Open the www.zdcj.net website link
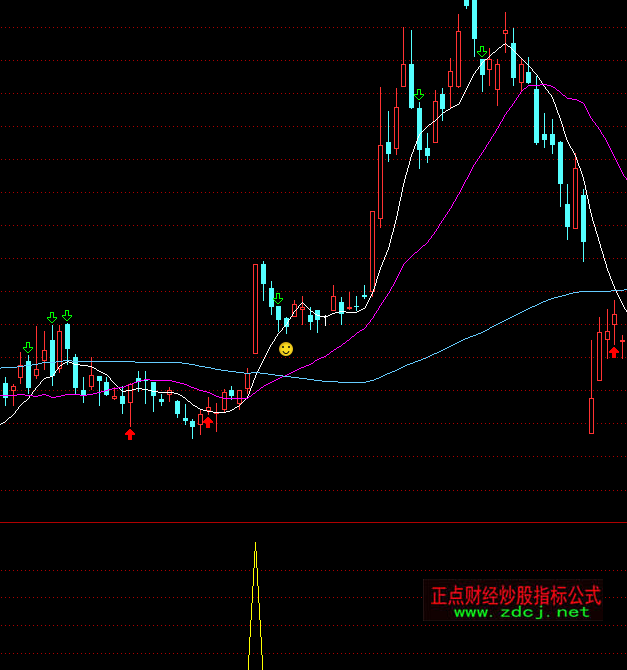This screenshot has width=627, height=670. (522, 612)
